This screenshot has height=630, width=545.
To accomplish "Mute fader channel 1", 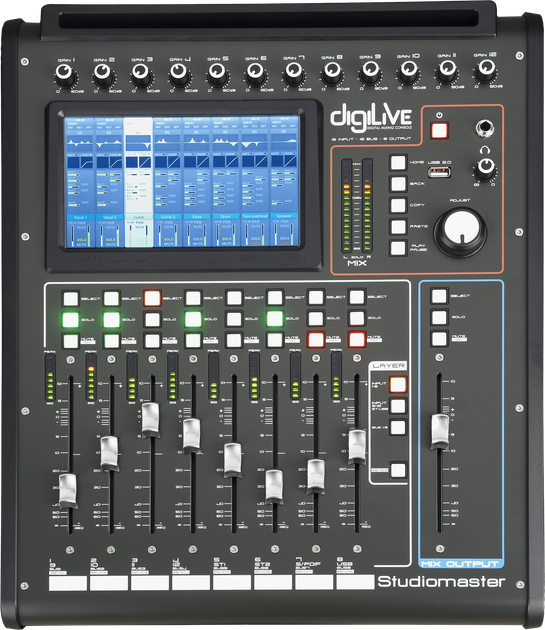I will click(x=71, y=341).
